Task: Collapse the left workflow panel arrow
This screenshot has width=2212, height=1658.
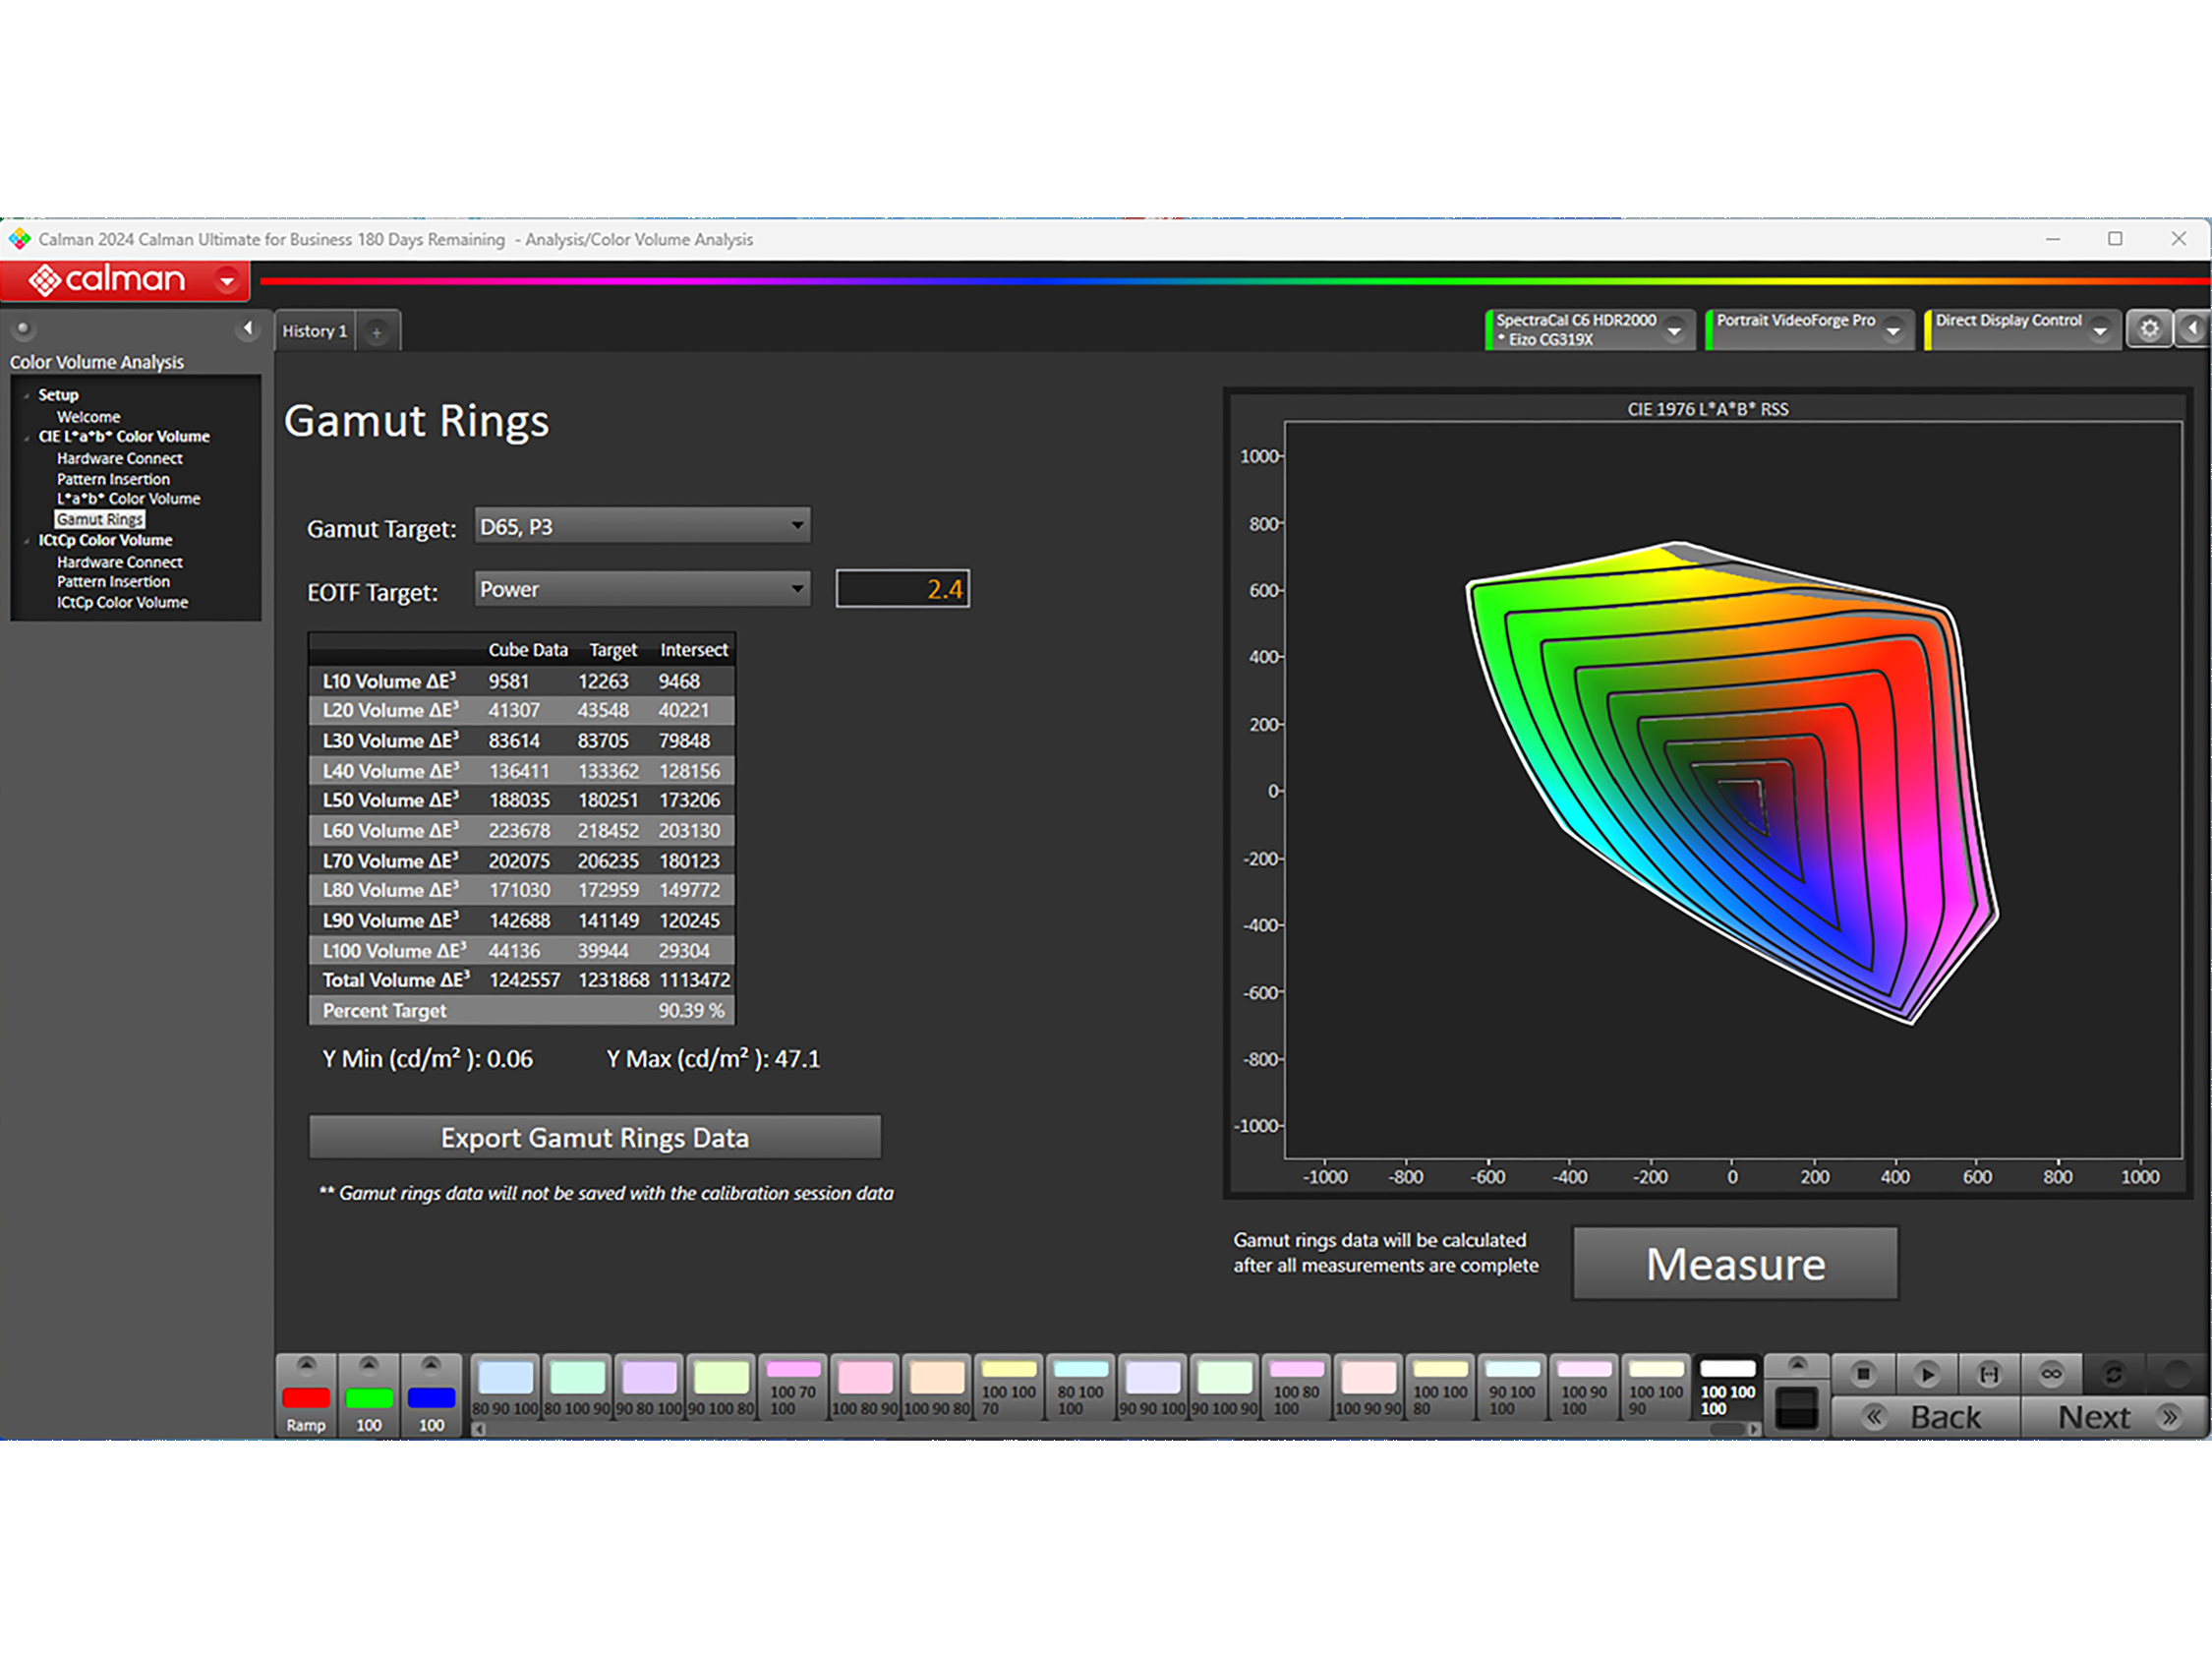Action: [248, 328]
